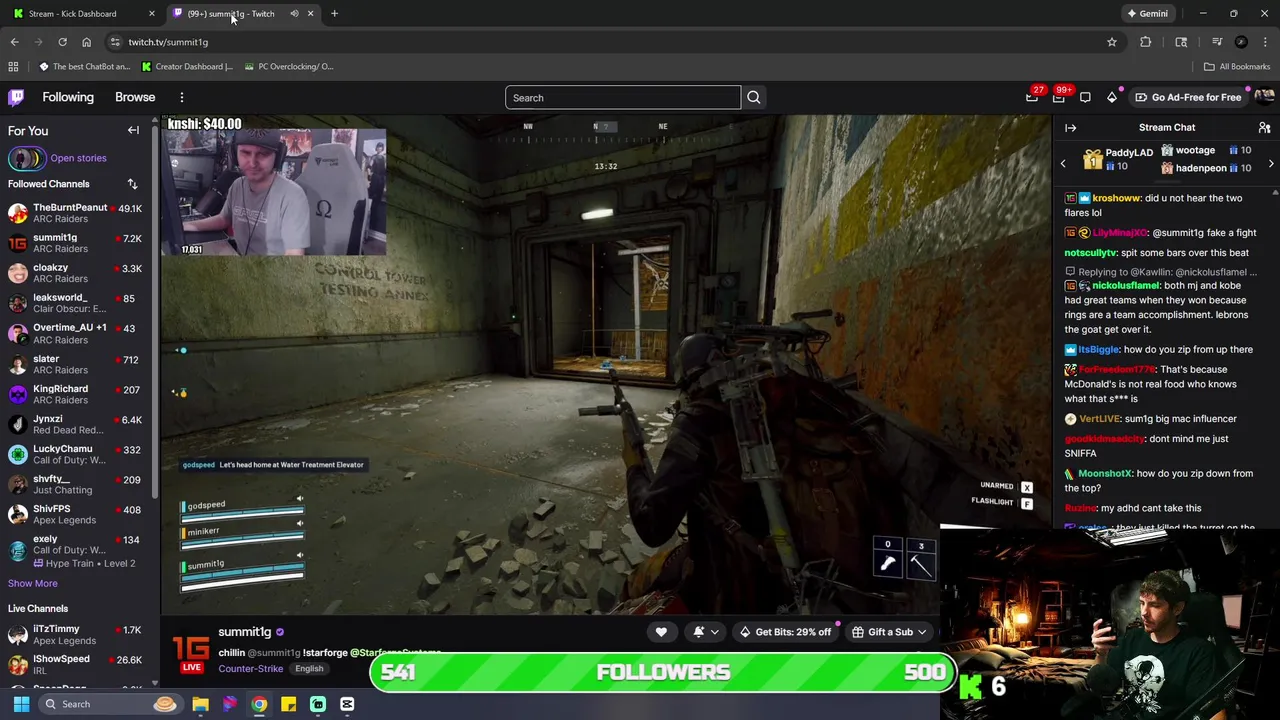Reload the Twitch page

coord(62,42)
